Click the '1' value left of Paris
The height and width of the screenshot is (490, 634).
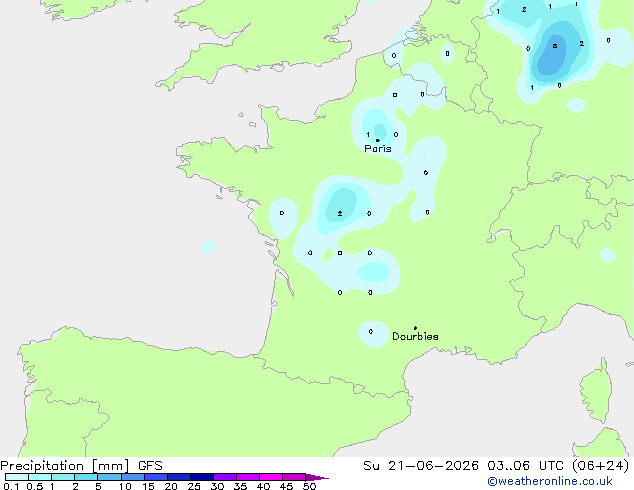coord(368,135)
